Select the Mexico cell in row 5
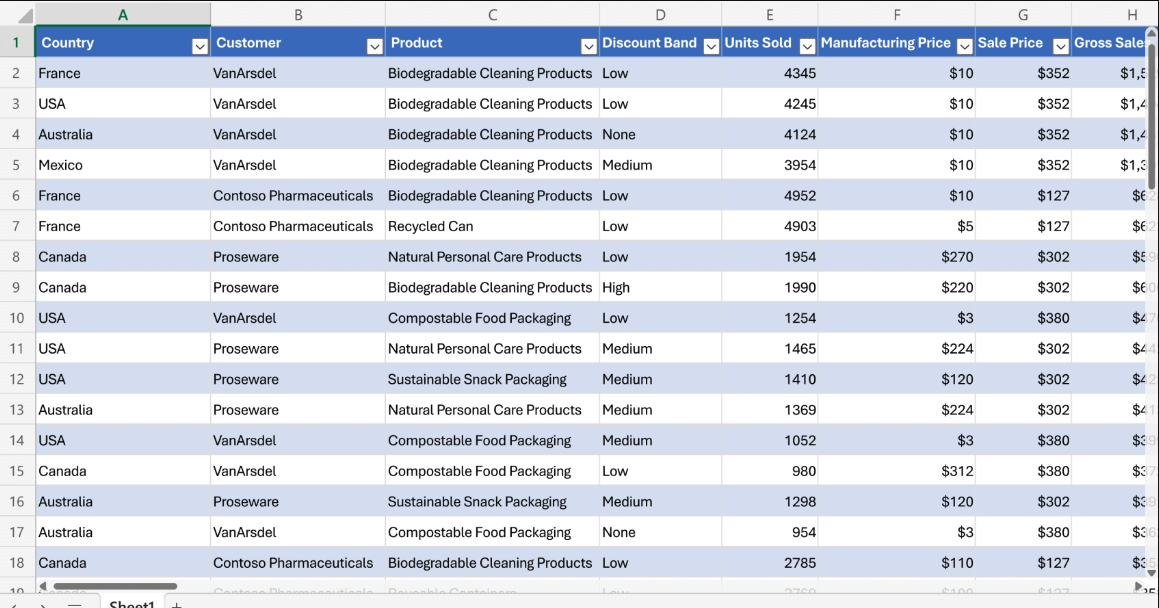The image size is (1159, 608). [123, 165]
